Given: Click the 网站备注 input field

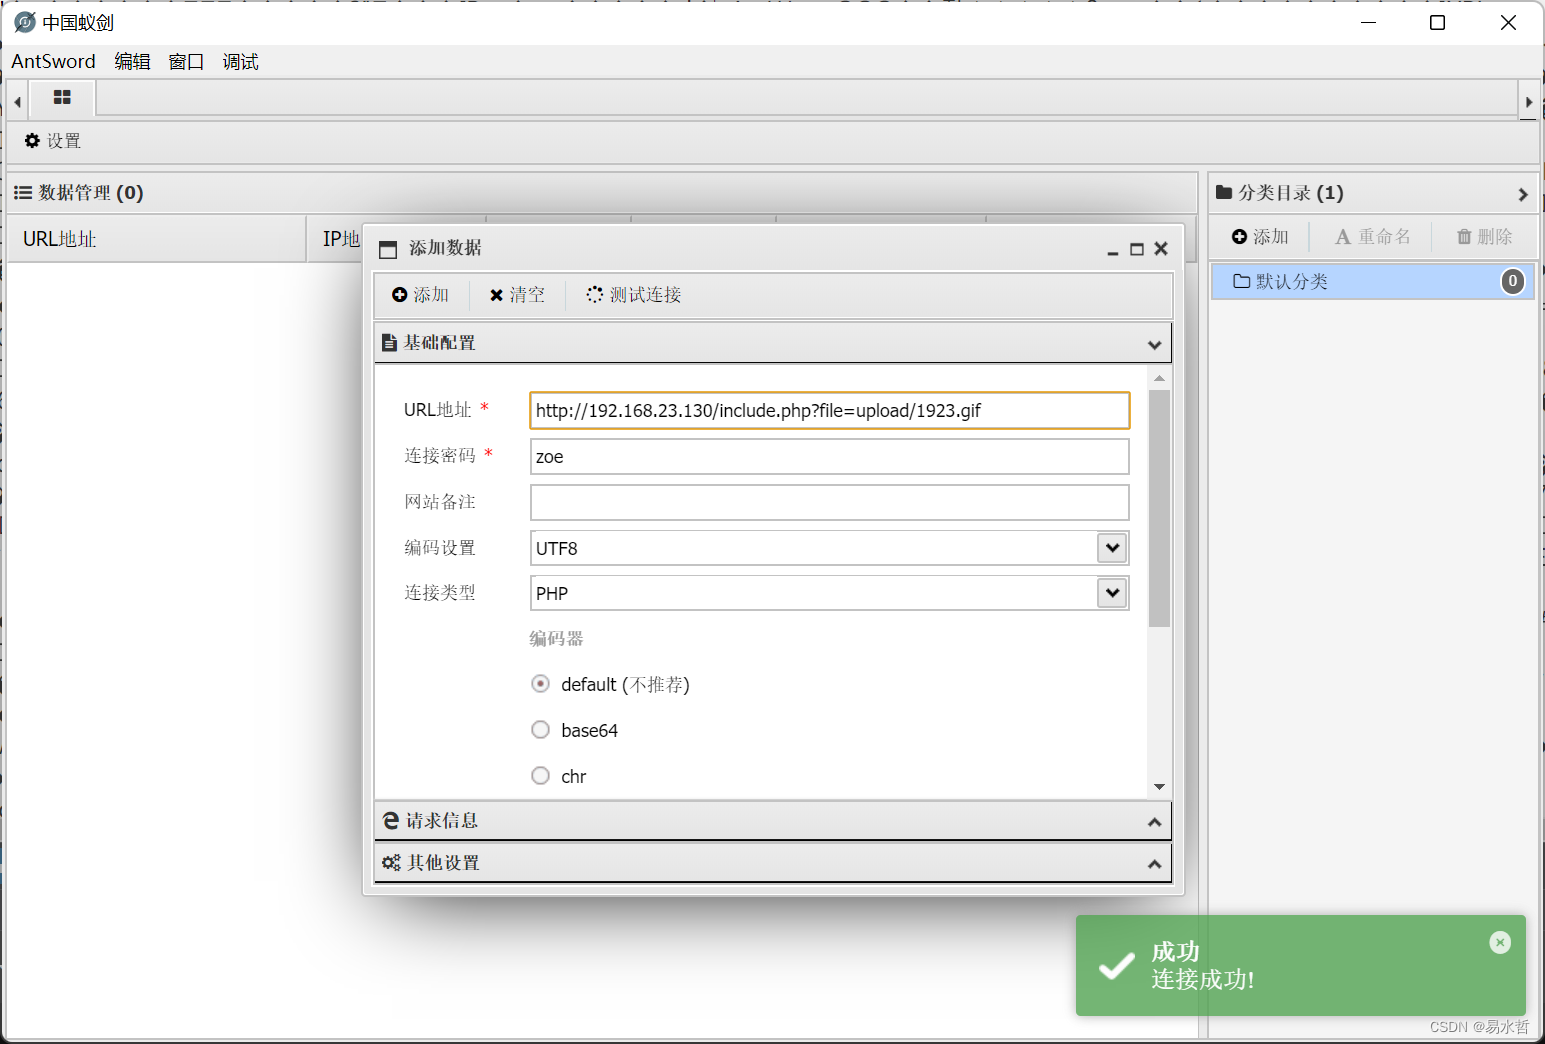Looking at the screenshot, I should click(830, 502).
